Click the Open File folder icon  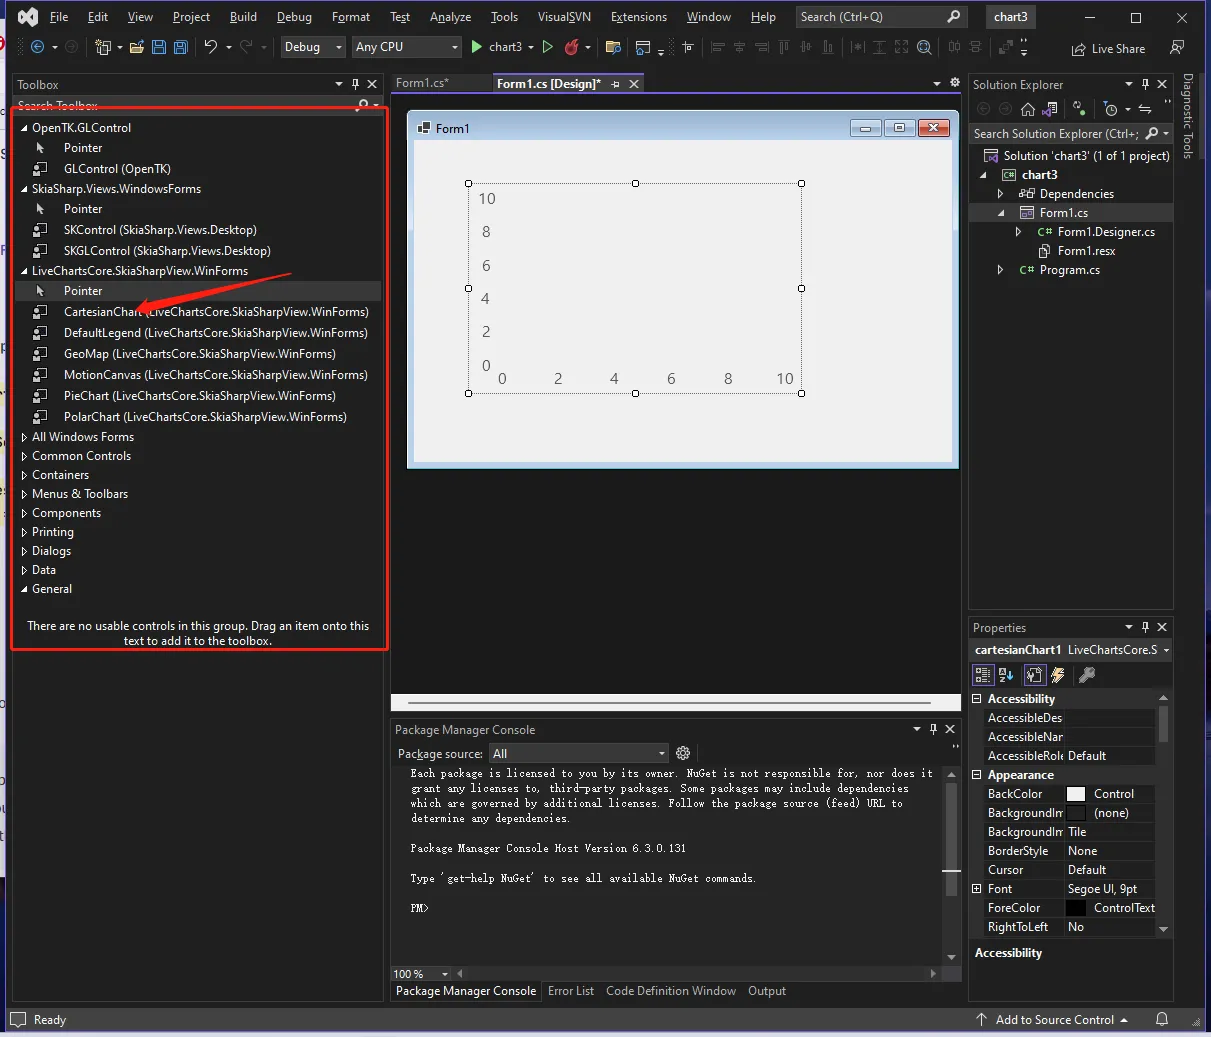pyautogui.click(x=137, y=47)
